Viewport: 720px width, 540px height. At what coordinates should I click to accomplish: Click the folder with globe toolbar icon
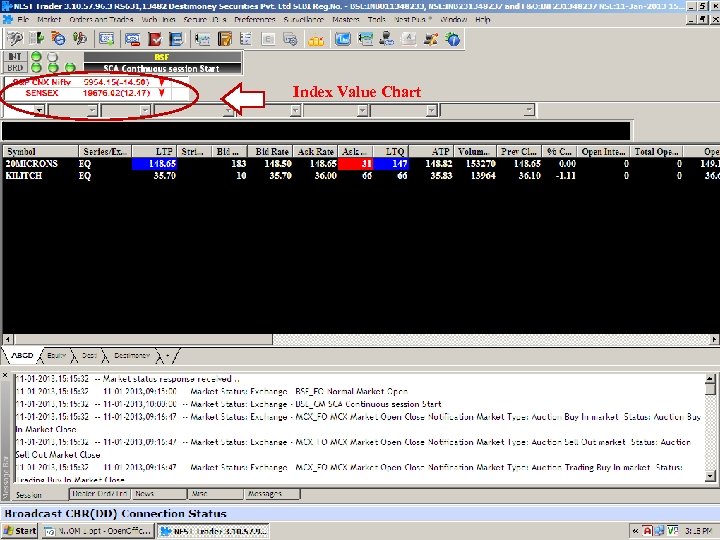[58, 39]
